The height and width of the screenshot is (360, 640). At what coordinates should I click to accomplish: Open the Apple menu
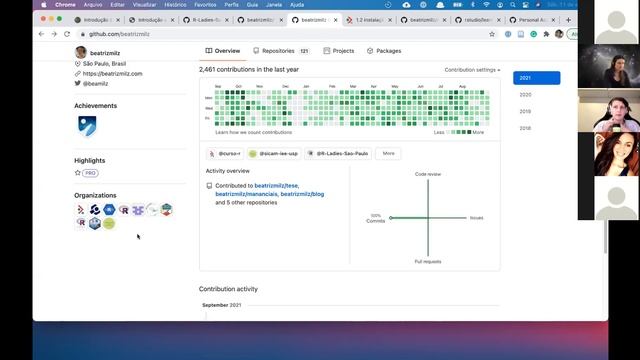[x=44, y=5]
